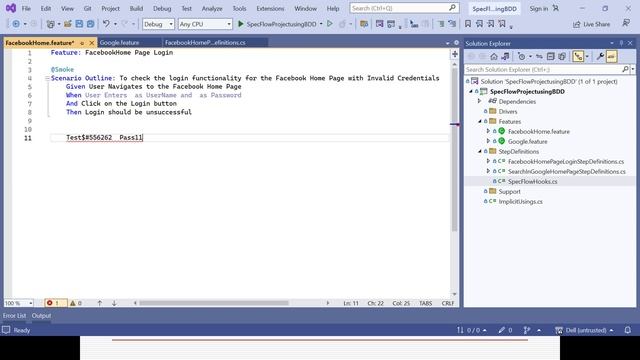Open the Test menu
640x360 pixels.
point(187,8)
